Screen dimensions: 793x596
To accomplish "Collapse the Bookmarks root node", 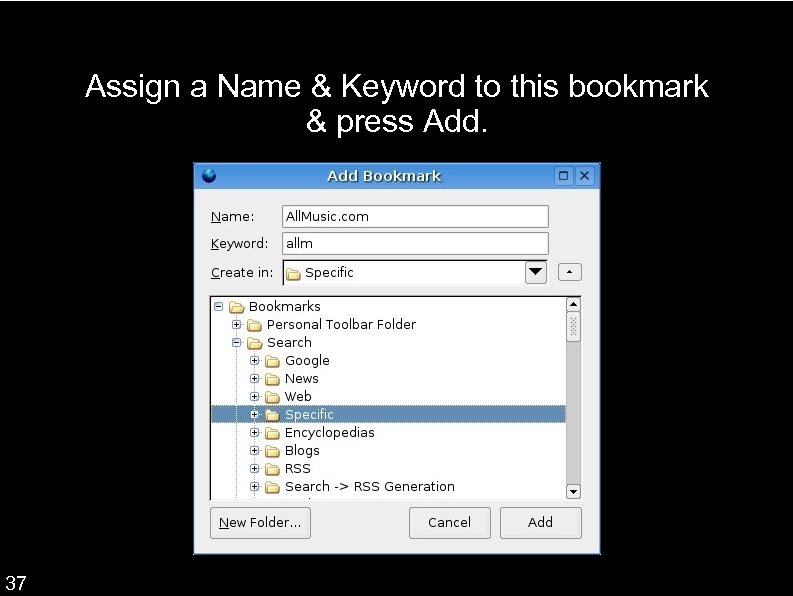I will (218, 307).
